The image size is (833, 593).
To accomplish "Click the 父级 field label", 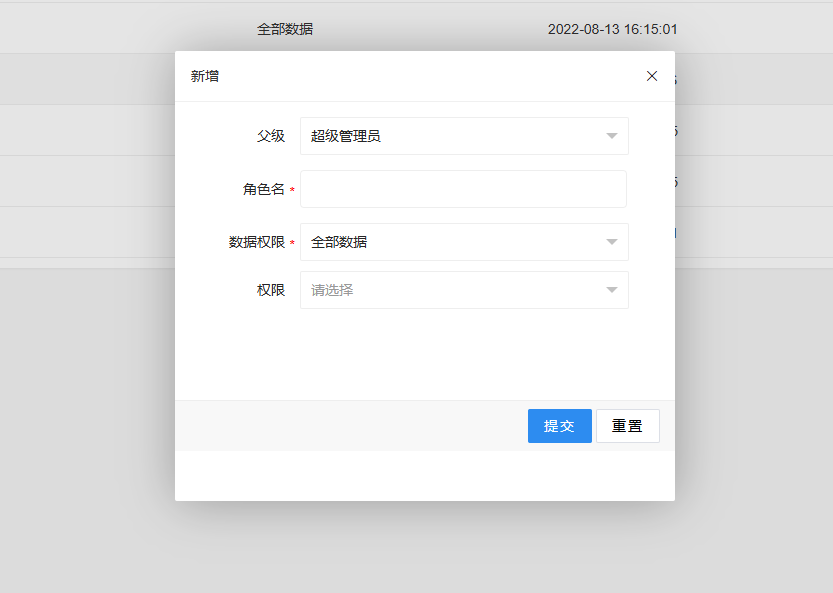I will (271, 136).
